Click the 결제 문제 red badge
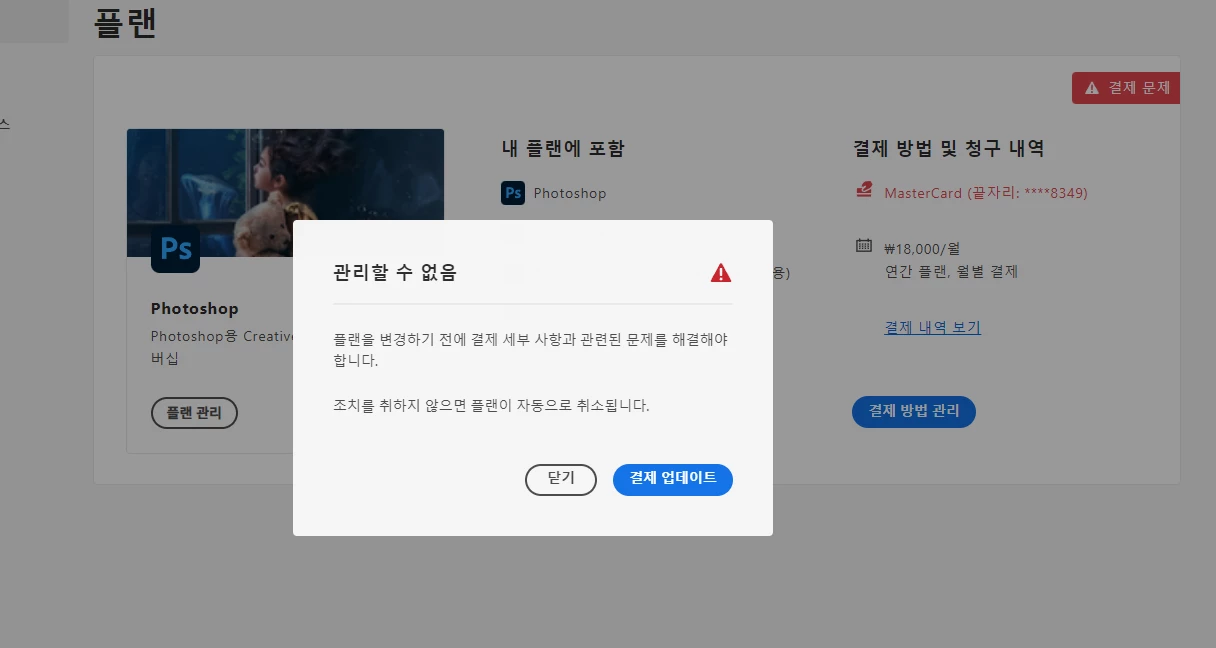Viewport: 1216px width, 648px height. (1126, 88)
